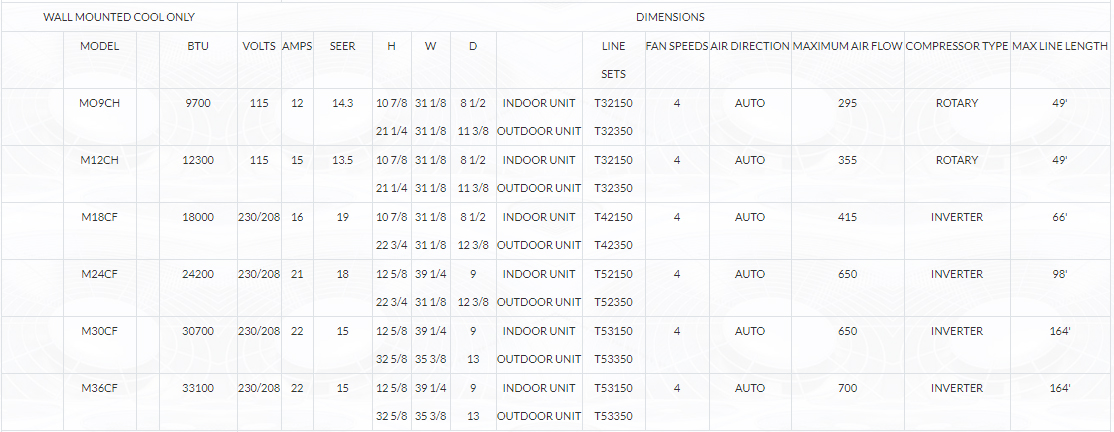Select the MAX LINE LENGTH header
Image resolution: width=1114 pixels, height=432 pixels.
1060,46
